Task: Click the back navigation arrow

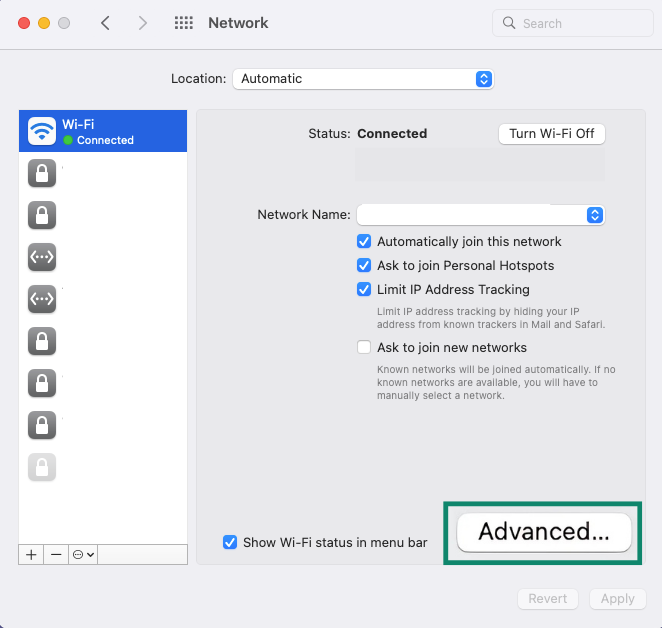Action: tap(105, 23)
